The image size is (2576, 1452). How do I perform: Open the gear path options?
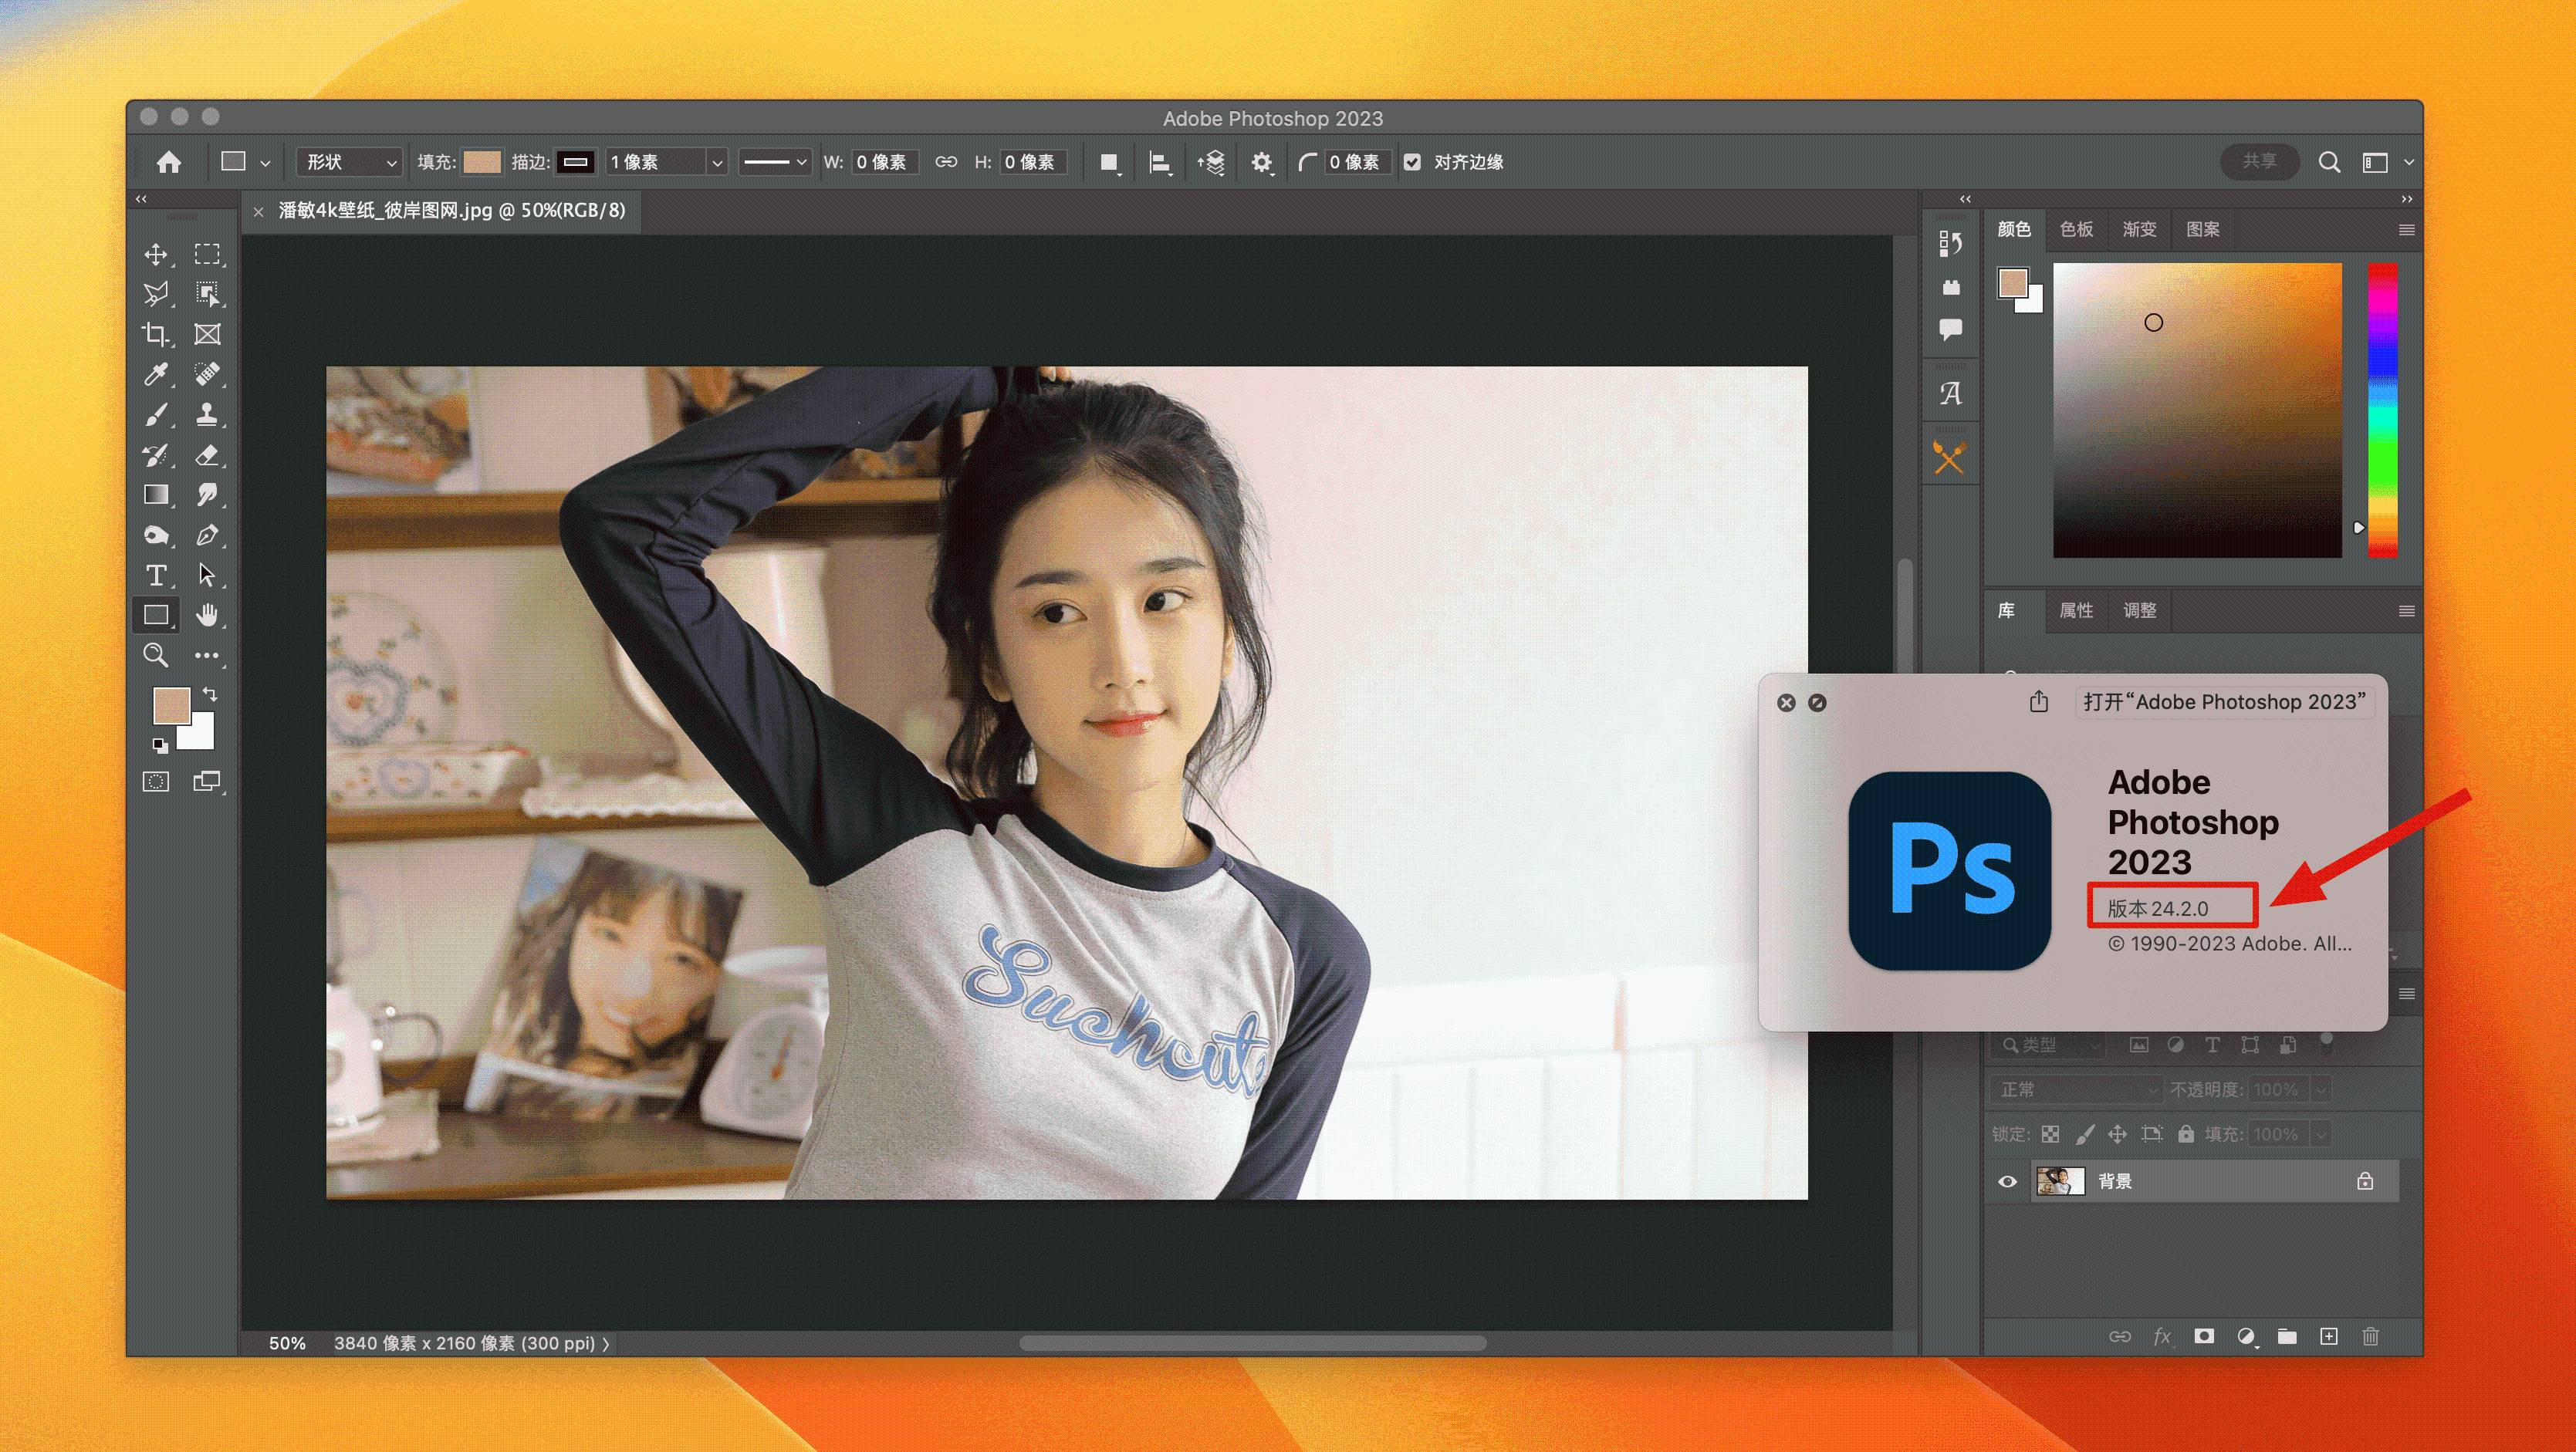coord(1262,162)
